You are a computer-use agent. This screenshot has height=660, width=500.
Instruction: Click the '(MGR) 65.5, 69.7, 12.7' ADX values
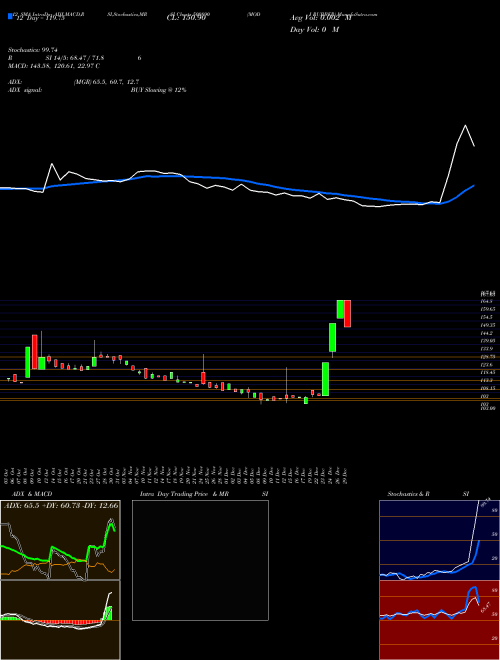pyautogui.click(x=106, y=82)
